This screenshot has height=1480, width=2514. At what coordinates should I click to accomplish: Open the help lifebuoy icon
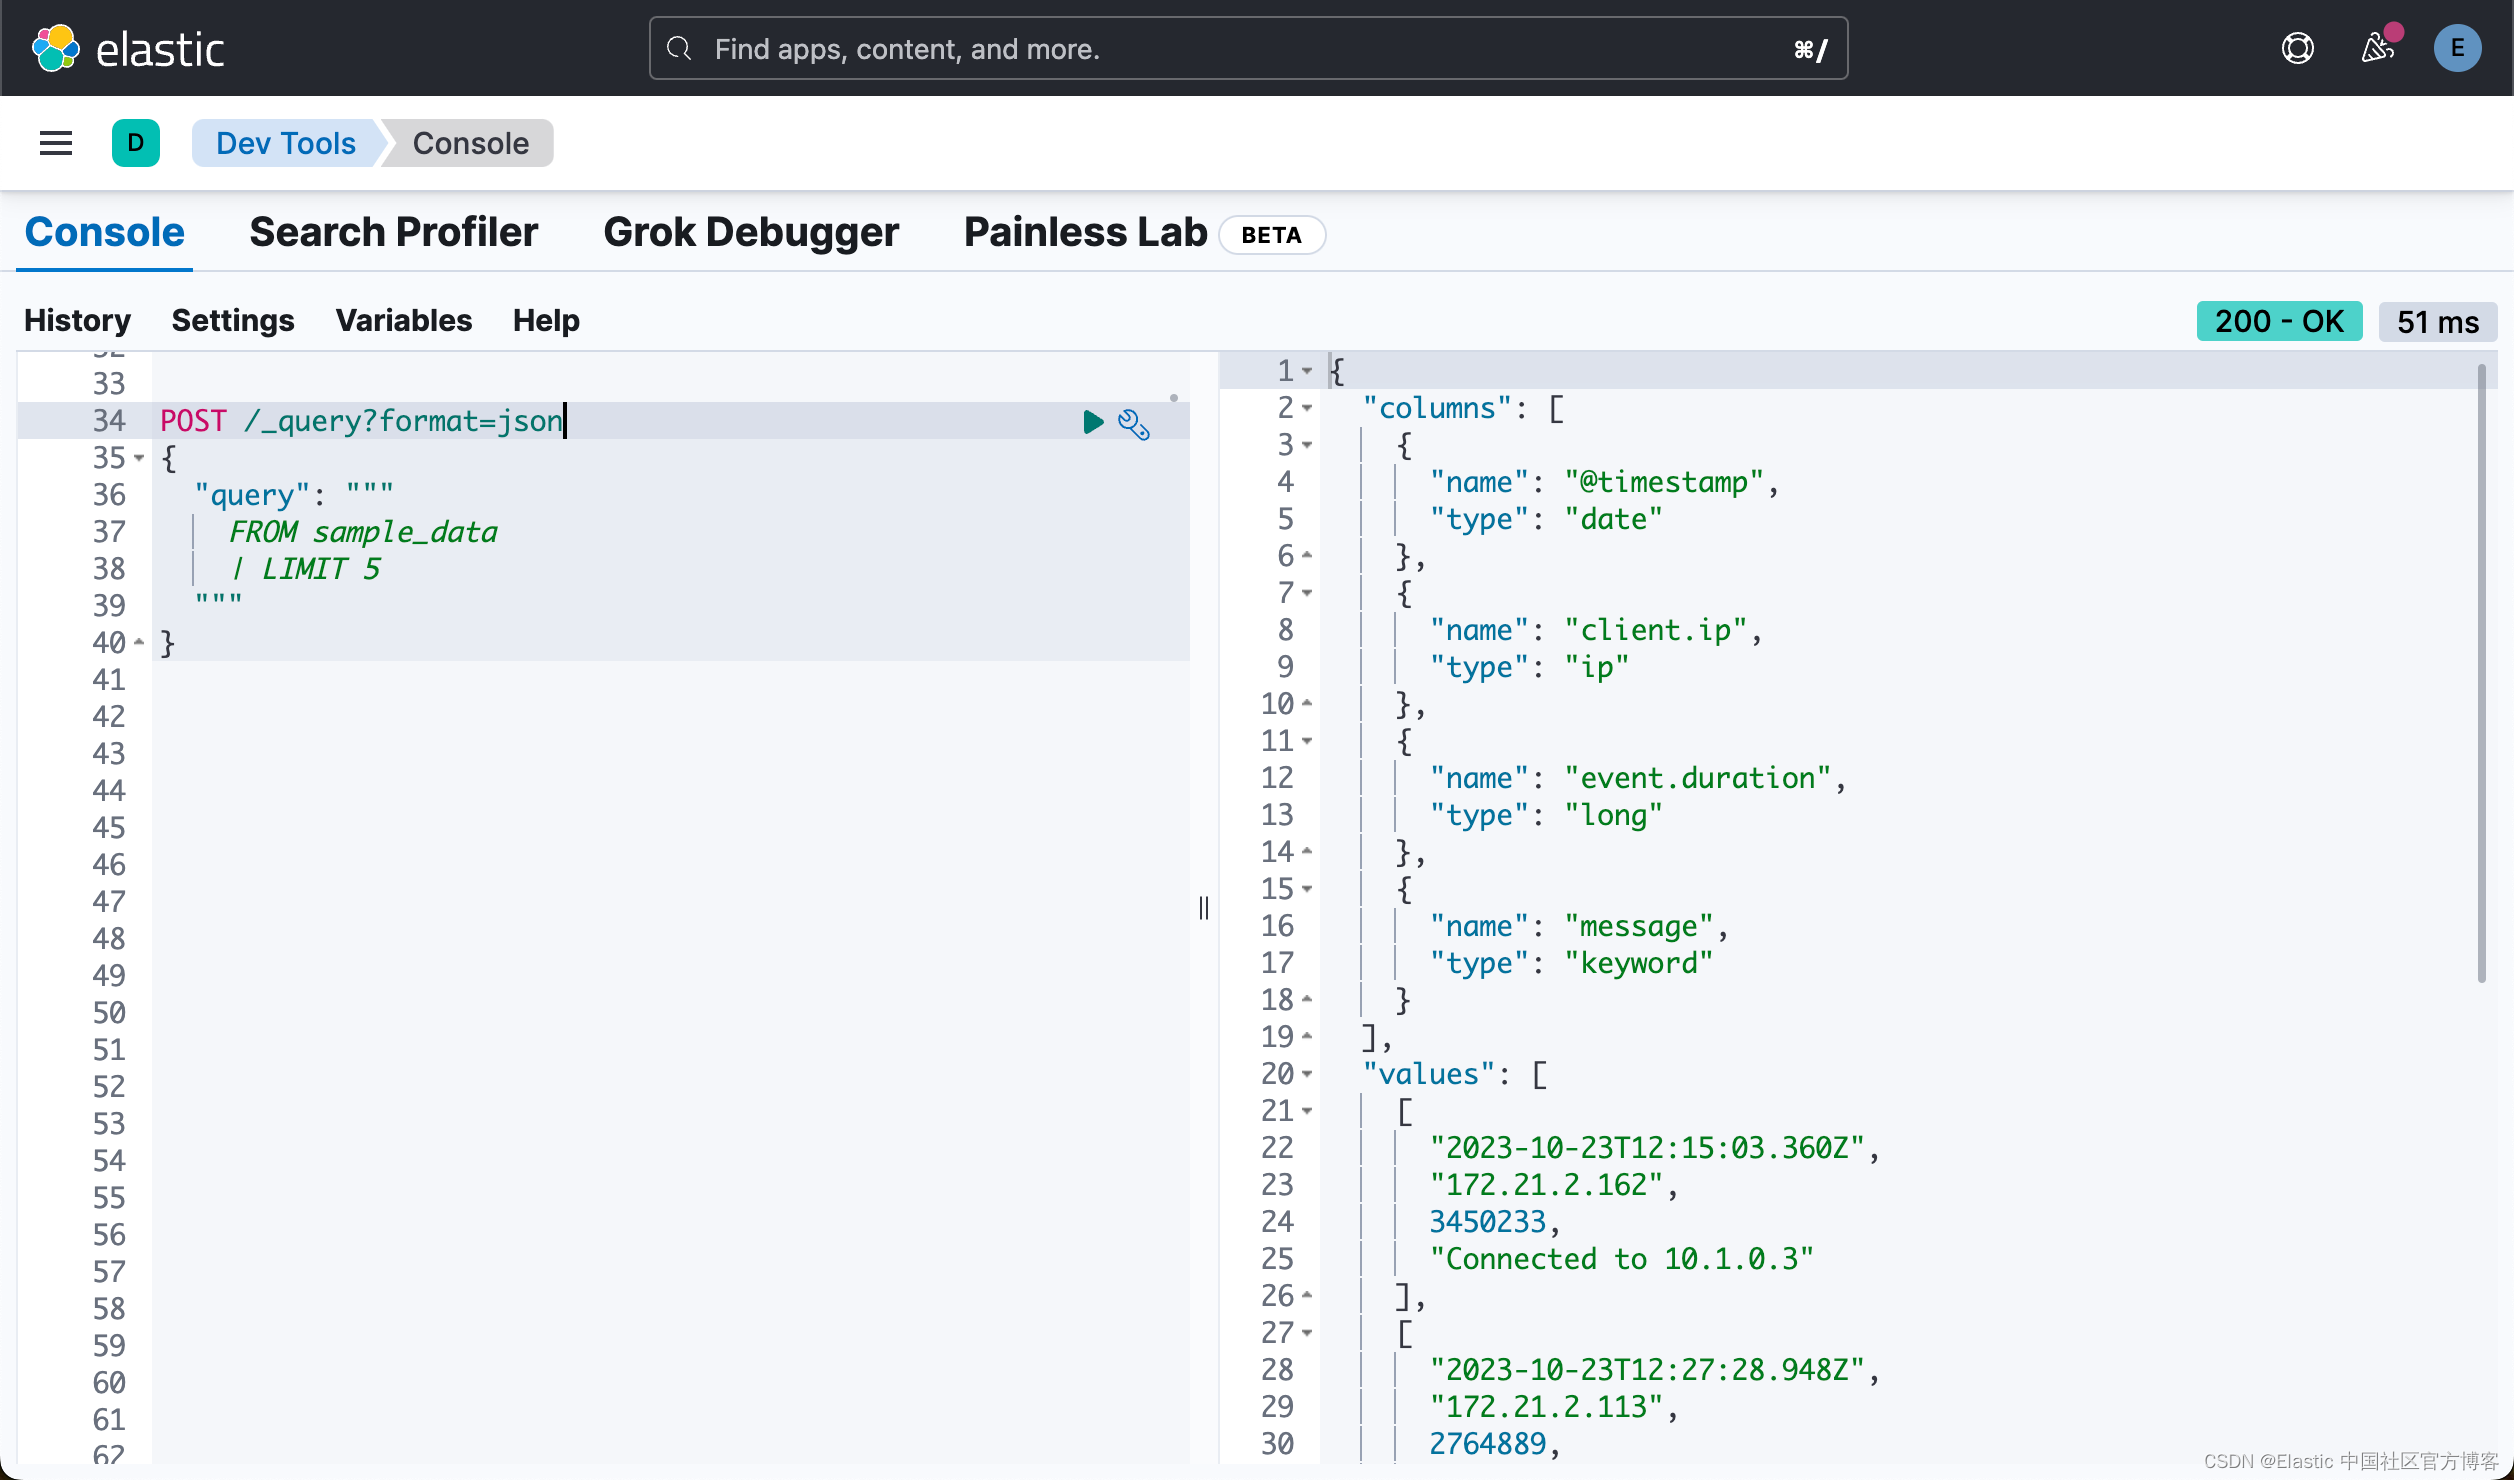[x=2297, y=48]
